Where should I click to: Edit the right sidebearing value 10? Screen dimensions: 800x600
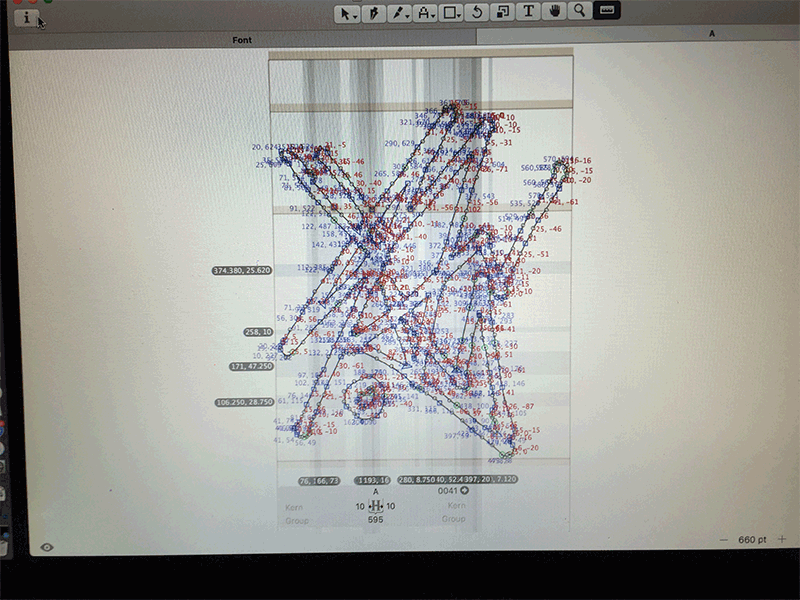click(390, 506)
